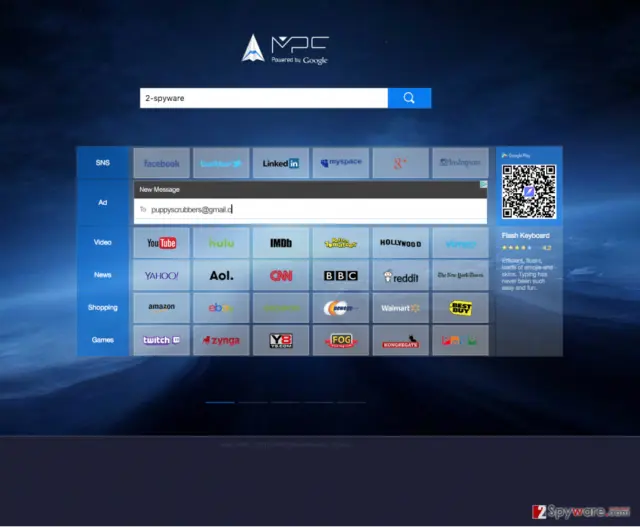Open the Myspace tile

click(341, 163)
